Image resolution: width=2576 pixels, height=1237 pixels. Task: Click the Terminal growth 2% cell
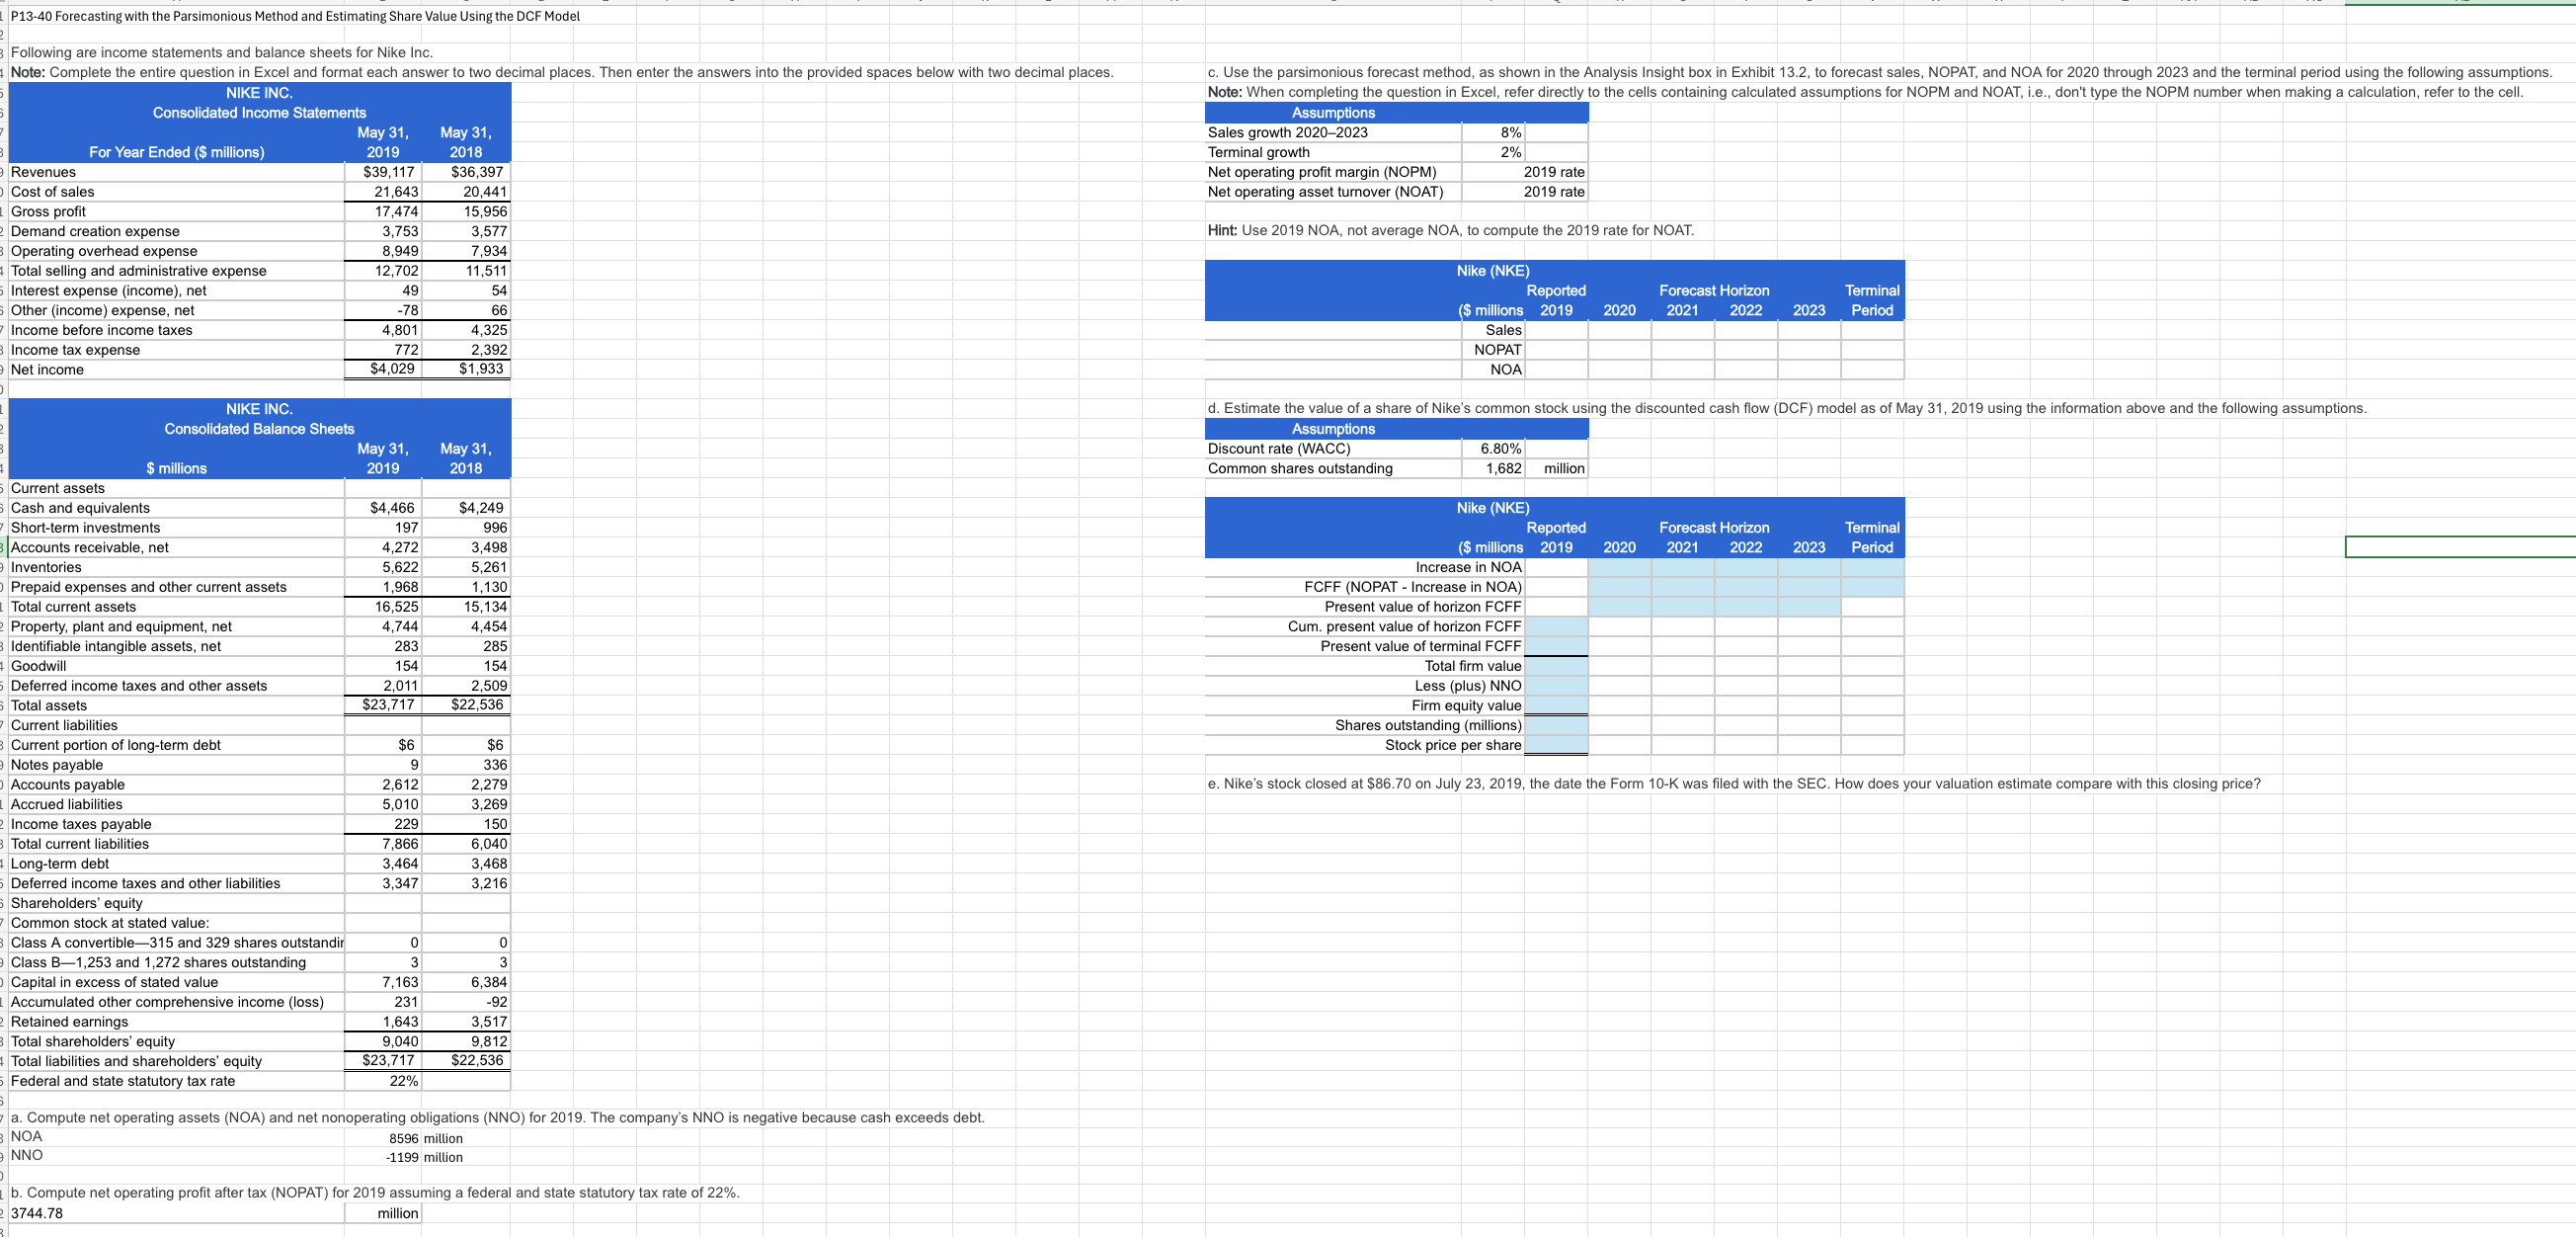click(1493, 152)
